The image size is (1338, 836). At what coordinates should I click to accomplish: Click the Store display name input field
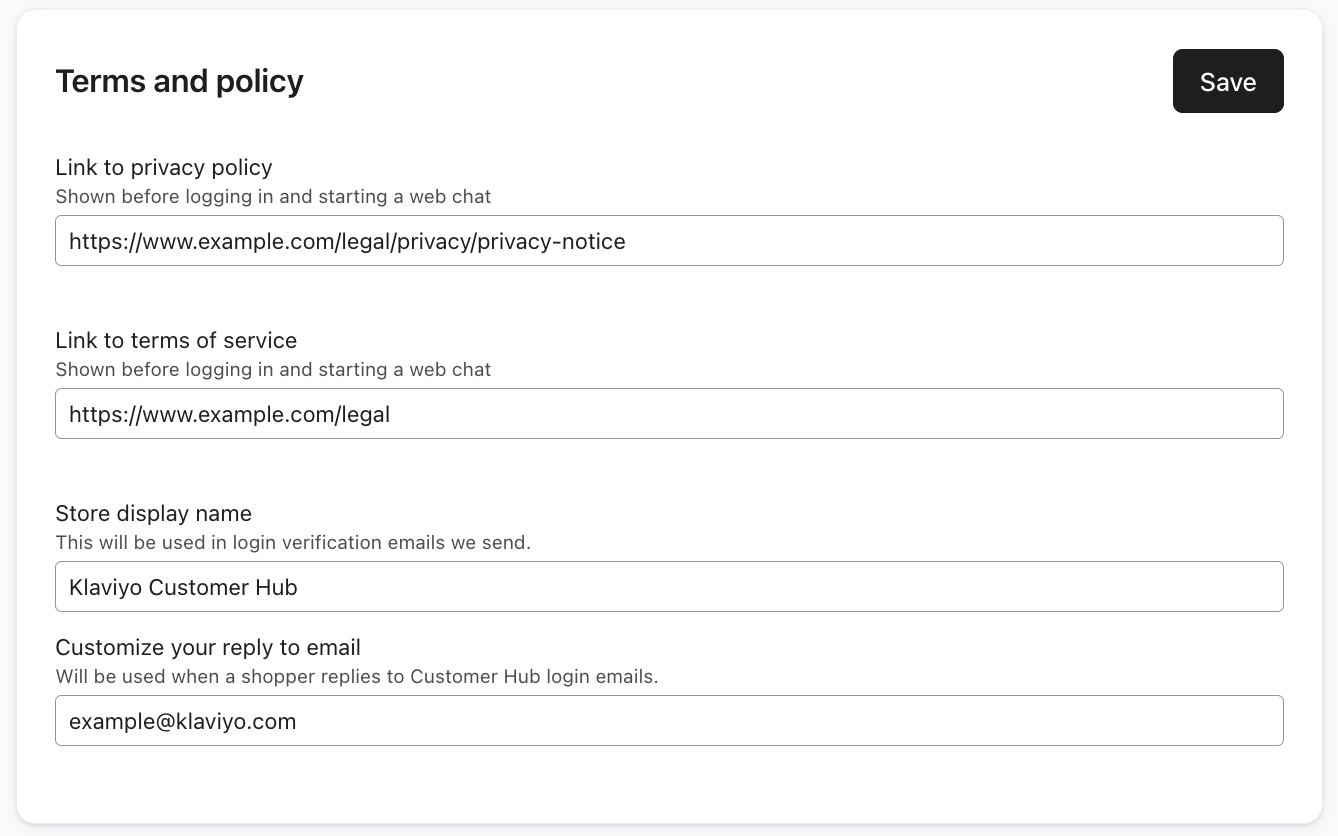(669, 586)
